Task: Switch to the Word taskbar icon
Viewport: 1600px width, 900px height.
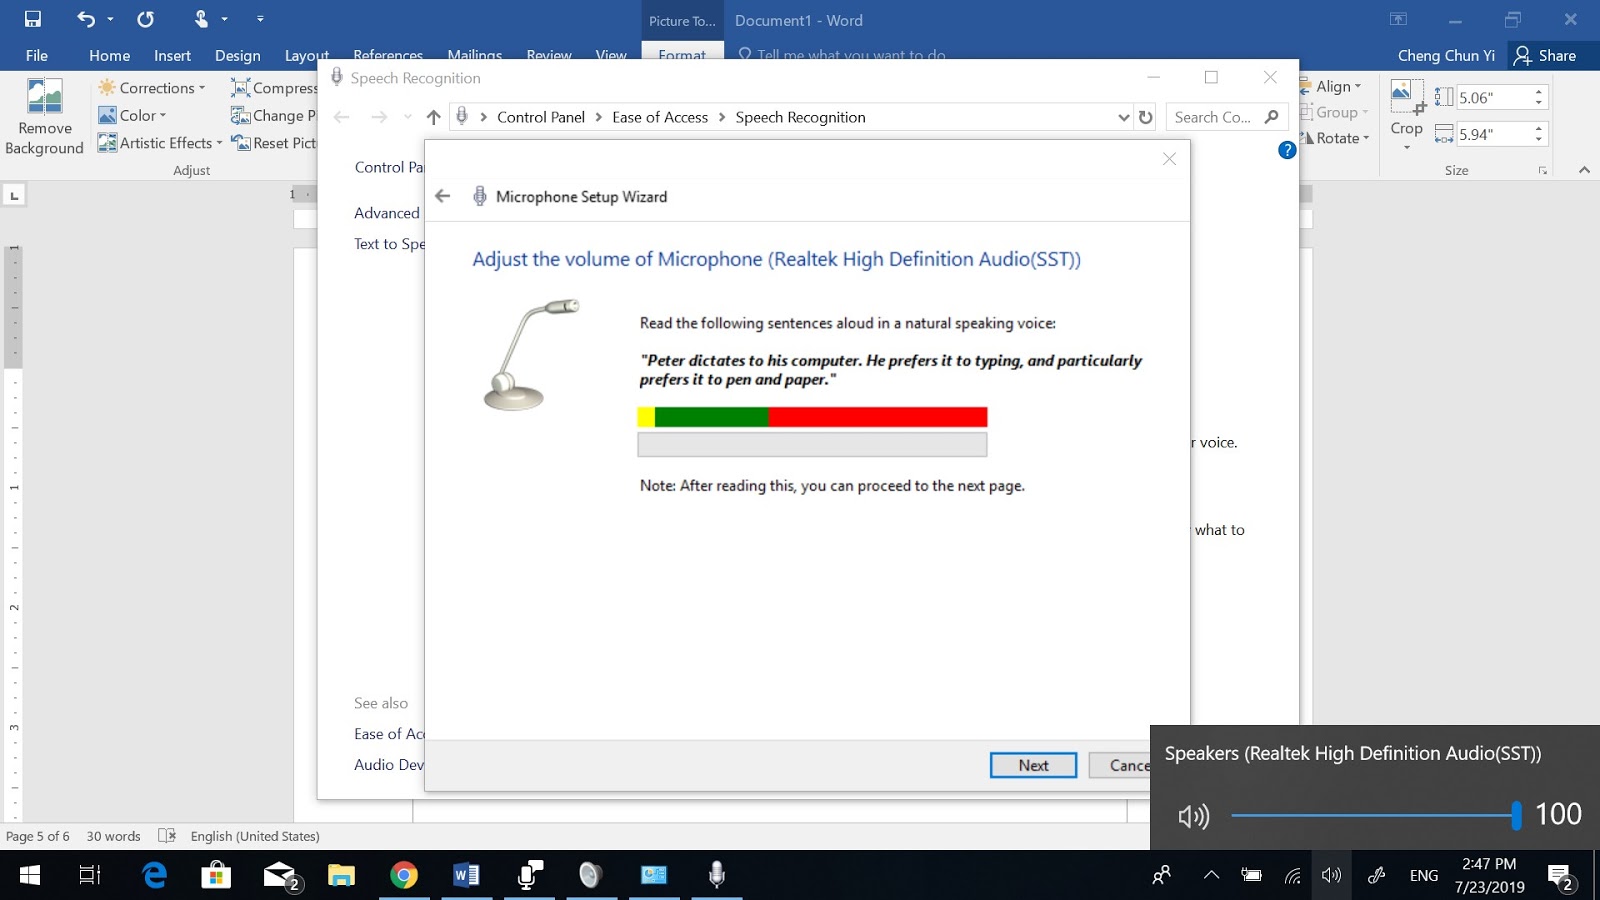Action: tap(466, 875)
